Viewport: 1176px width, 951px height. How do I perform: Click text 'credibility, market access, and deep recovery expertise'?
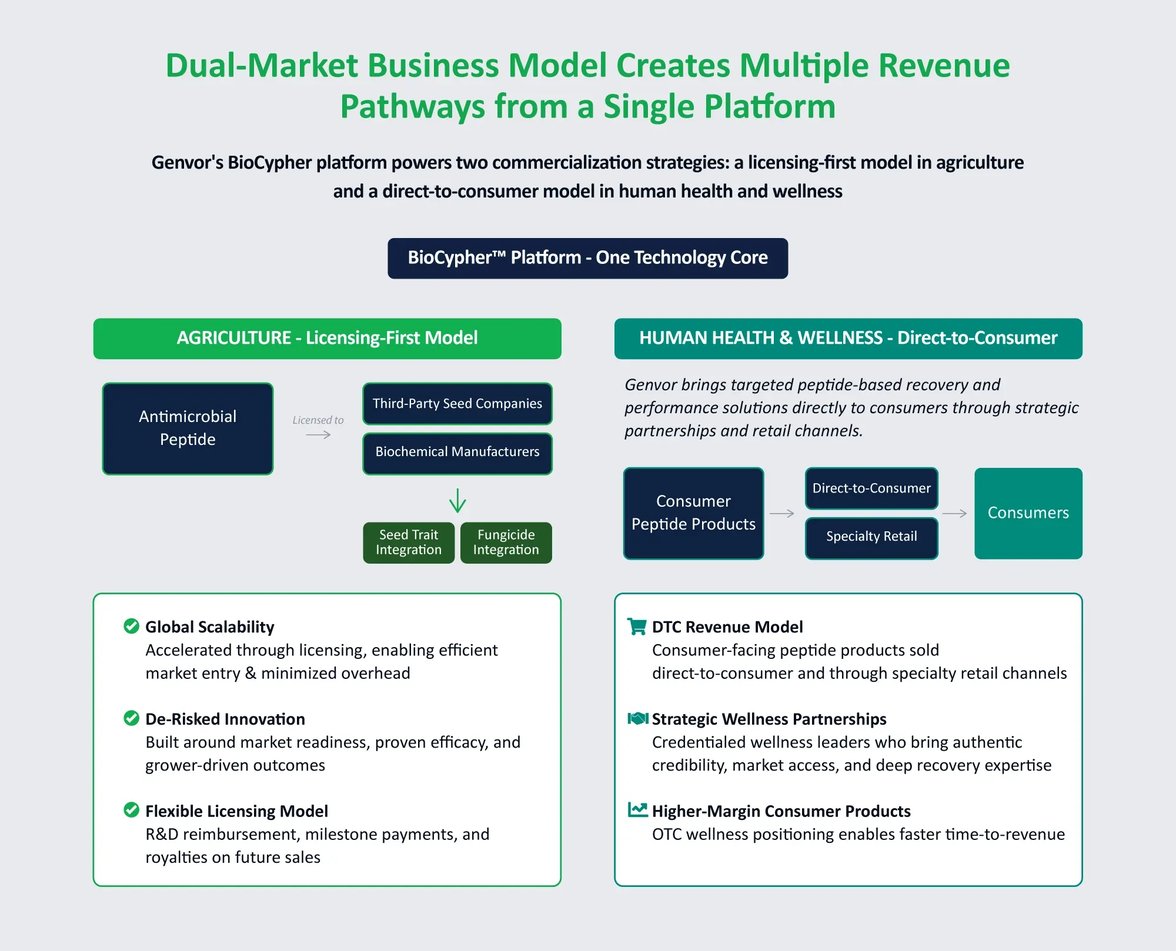pyautogui.click(x=852, y=765)
